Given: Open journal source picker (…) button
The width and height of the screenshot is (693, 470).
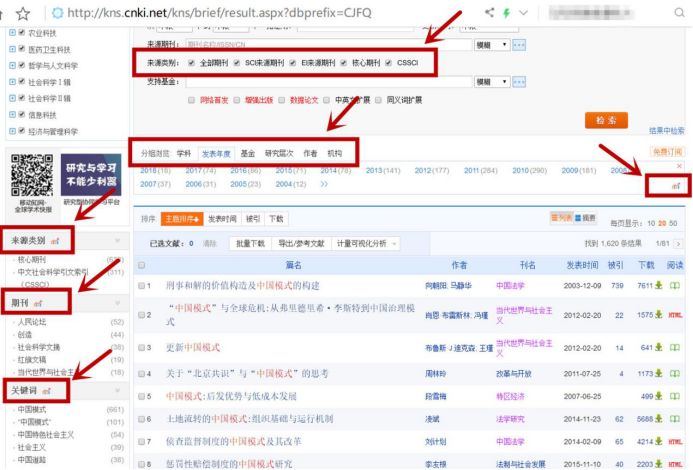Looking at the screenshot, I should [x=519, y=45].
